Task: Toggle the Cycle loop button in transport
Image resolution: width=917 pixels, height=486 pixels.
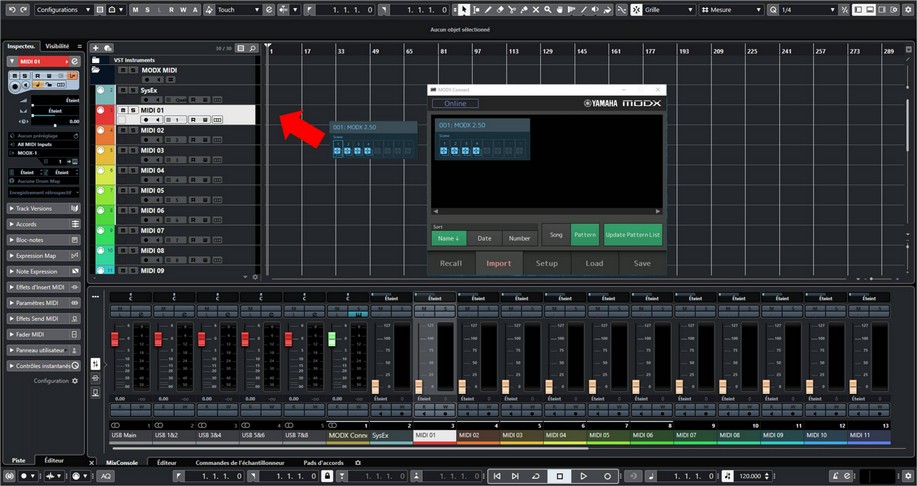Action: 535,476
